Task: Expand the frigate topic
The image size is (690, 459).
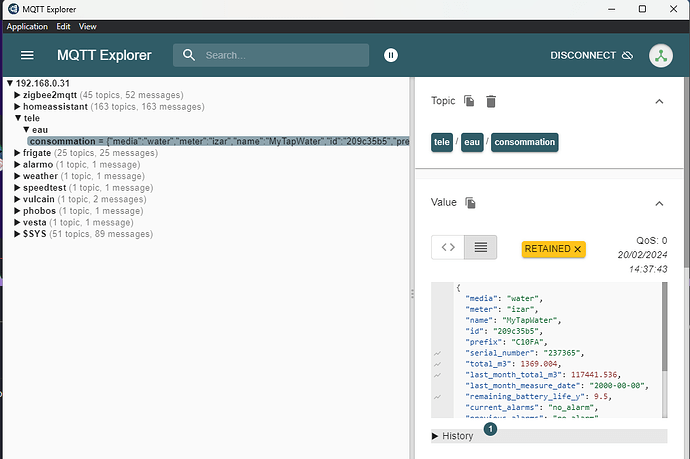Action: click(x=17, y=153)
